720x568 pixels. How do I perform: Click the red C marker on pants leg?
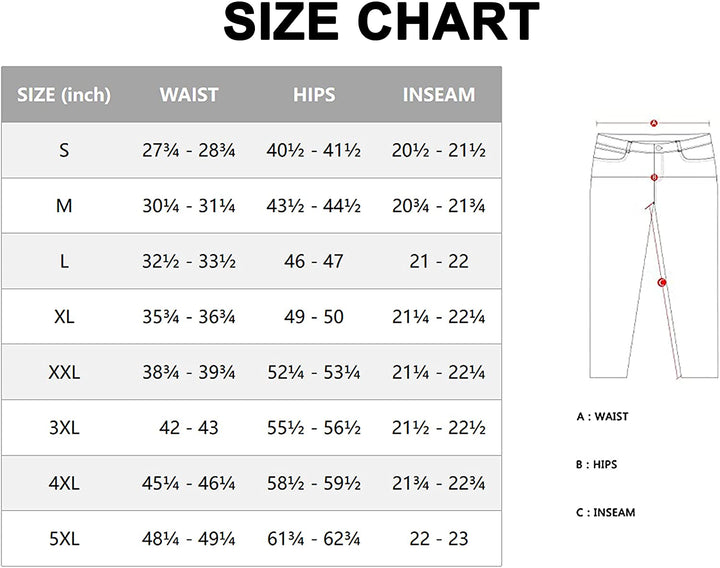[x=662, y=283]
